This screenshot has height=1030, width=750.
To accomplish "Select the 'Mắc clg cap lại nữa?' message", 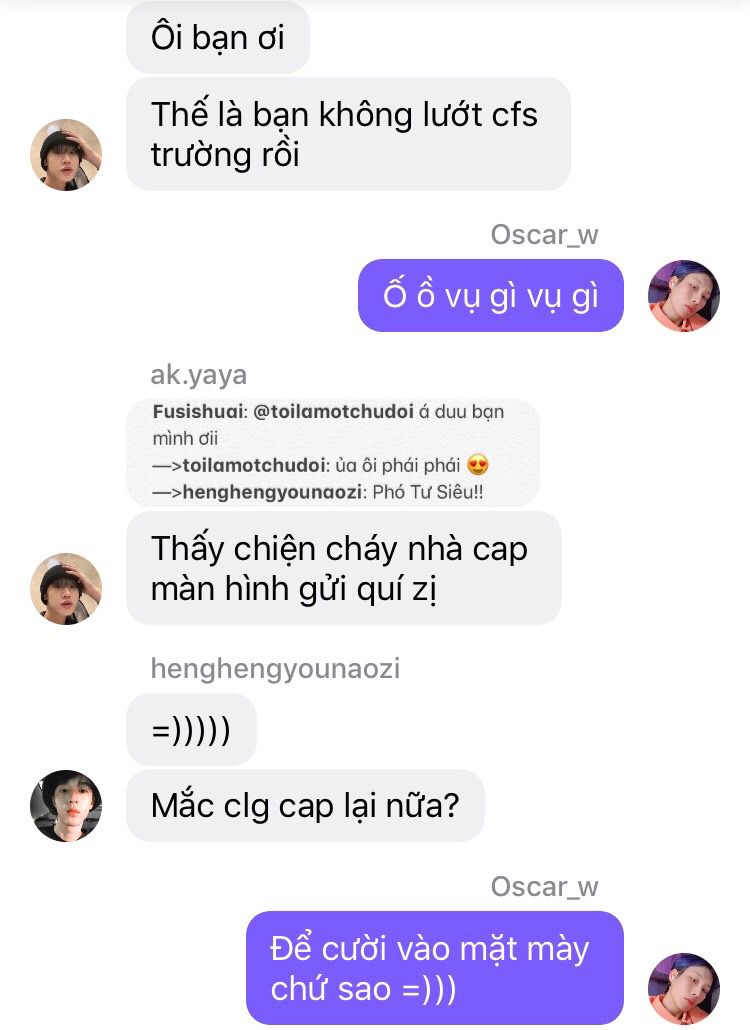I will (305, 805).
